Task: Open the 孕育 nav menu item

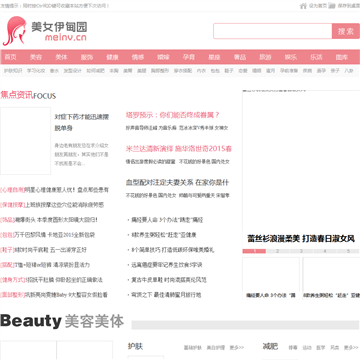Action: click(x=189, y=57)
